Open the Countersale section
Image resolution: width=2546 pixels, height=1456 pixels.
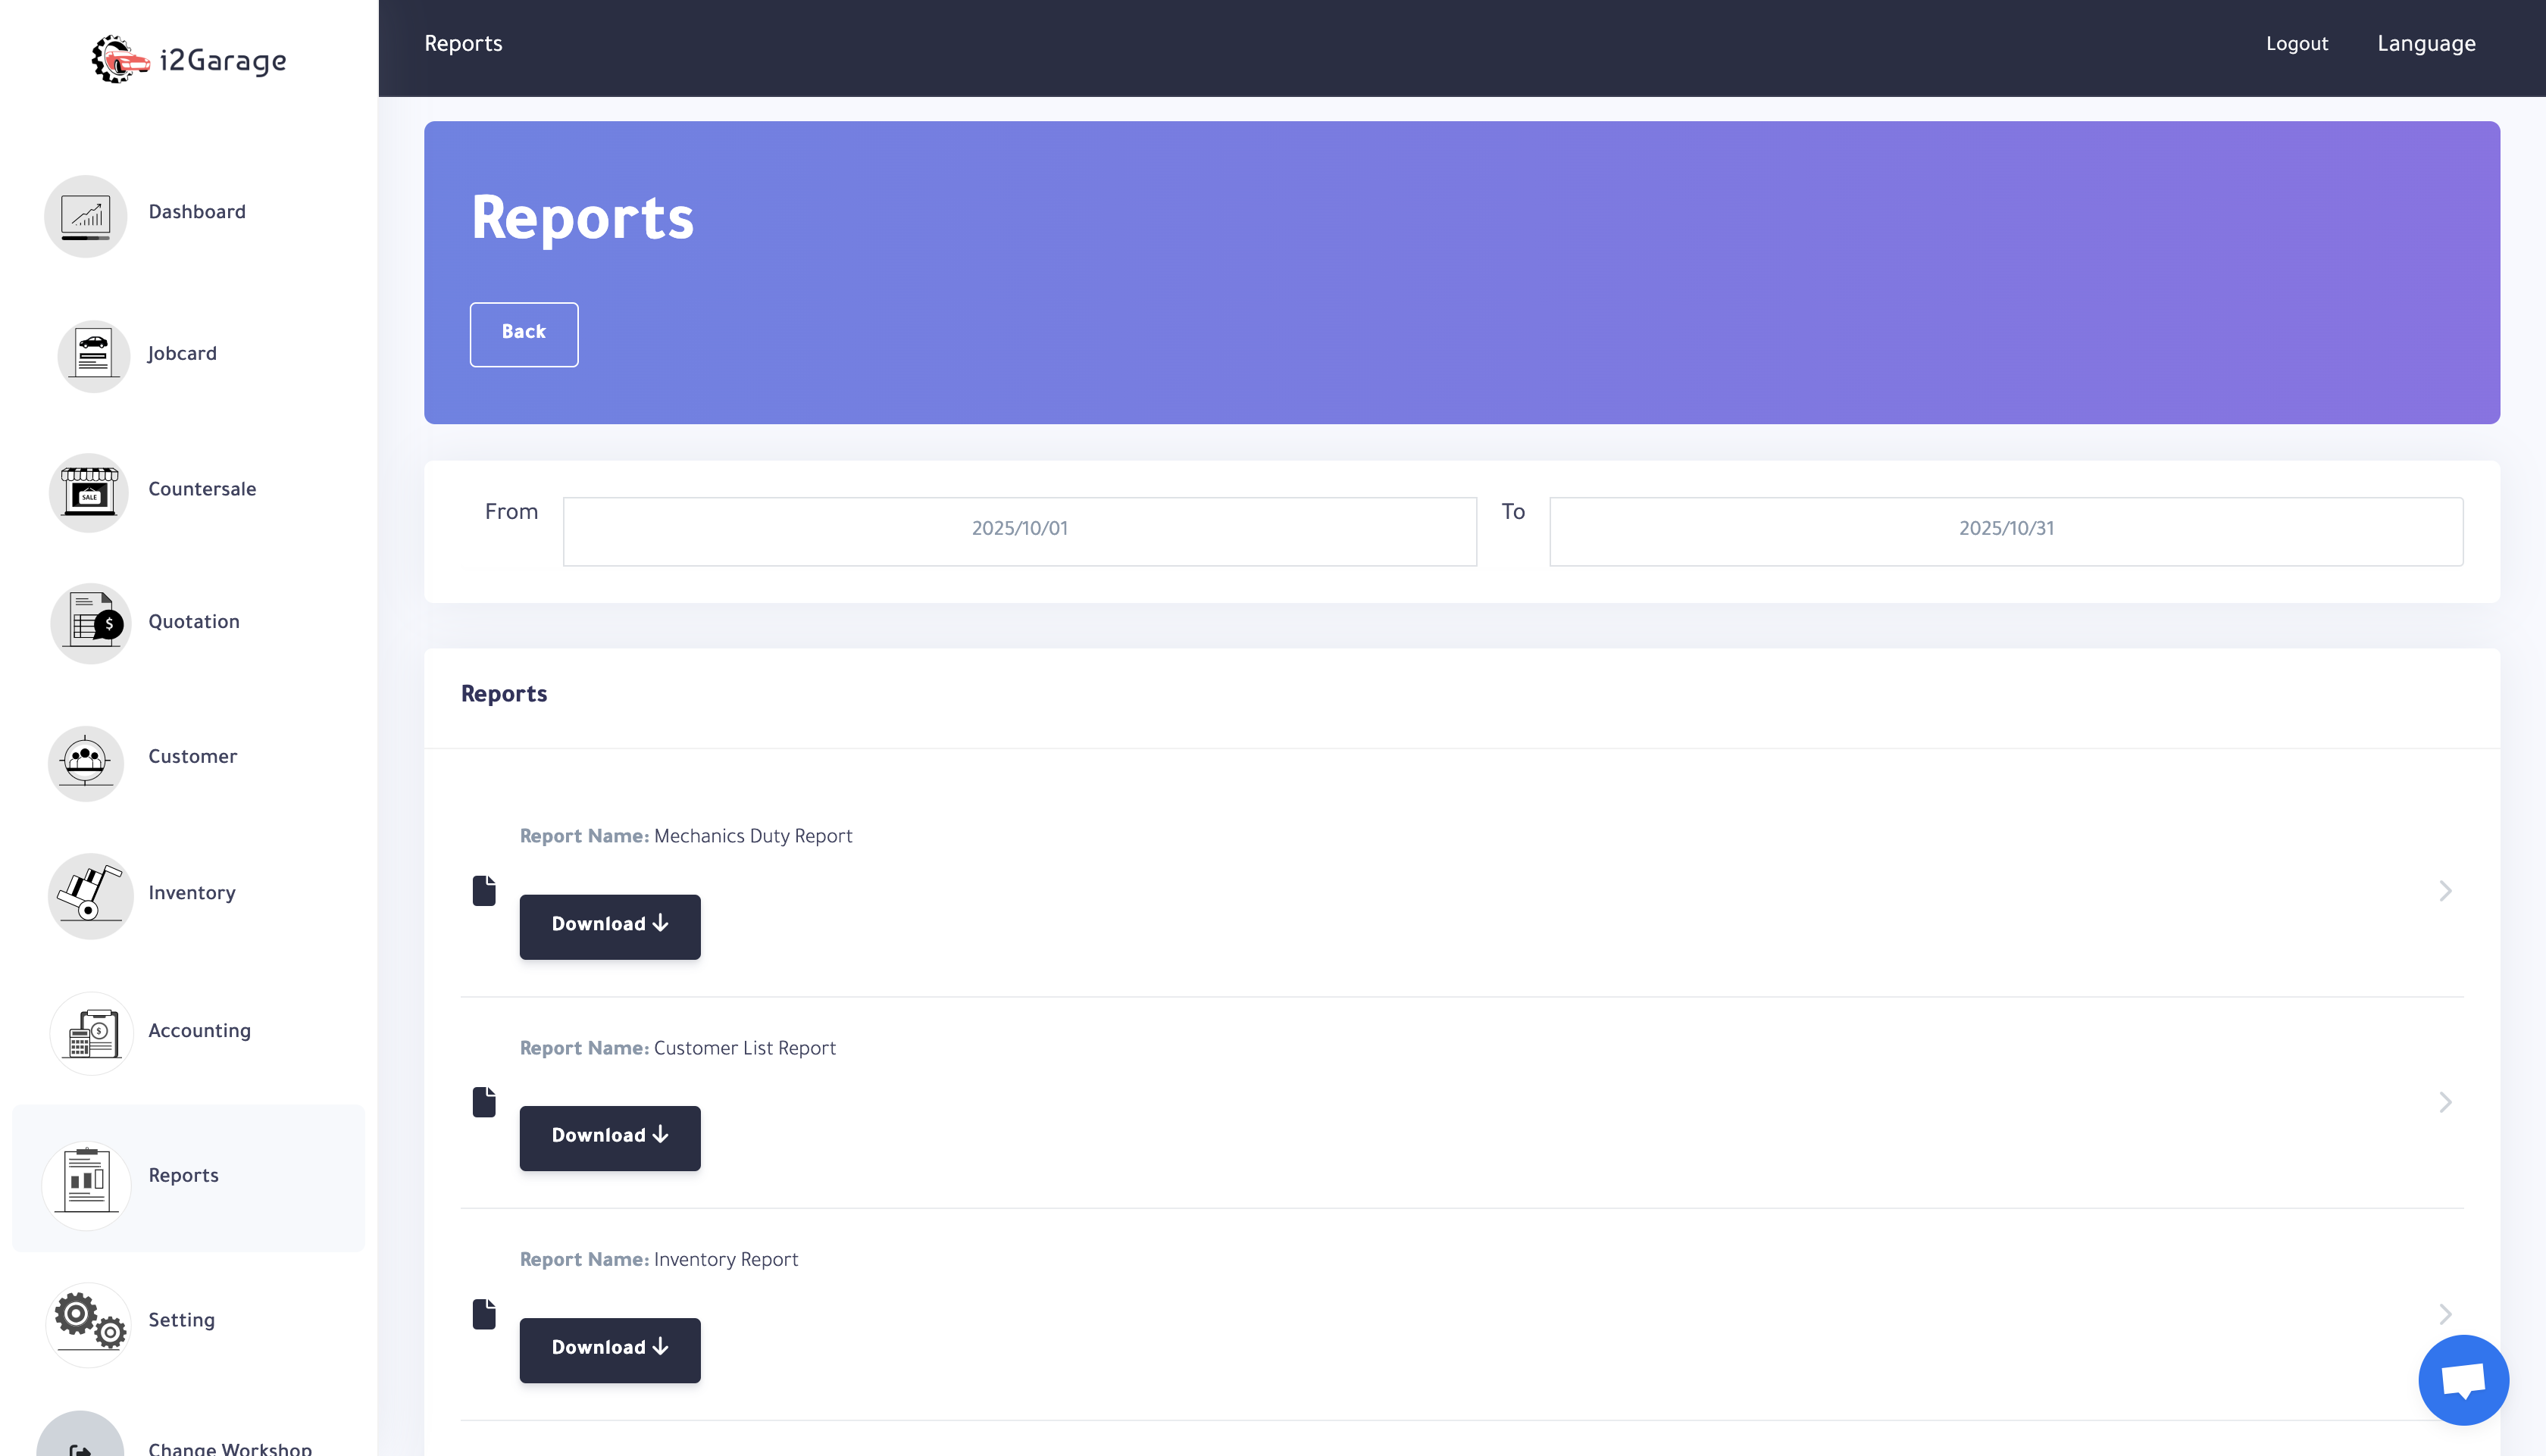click(89, 490)
